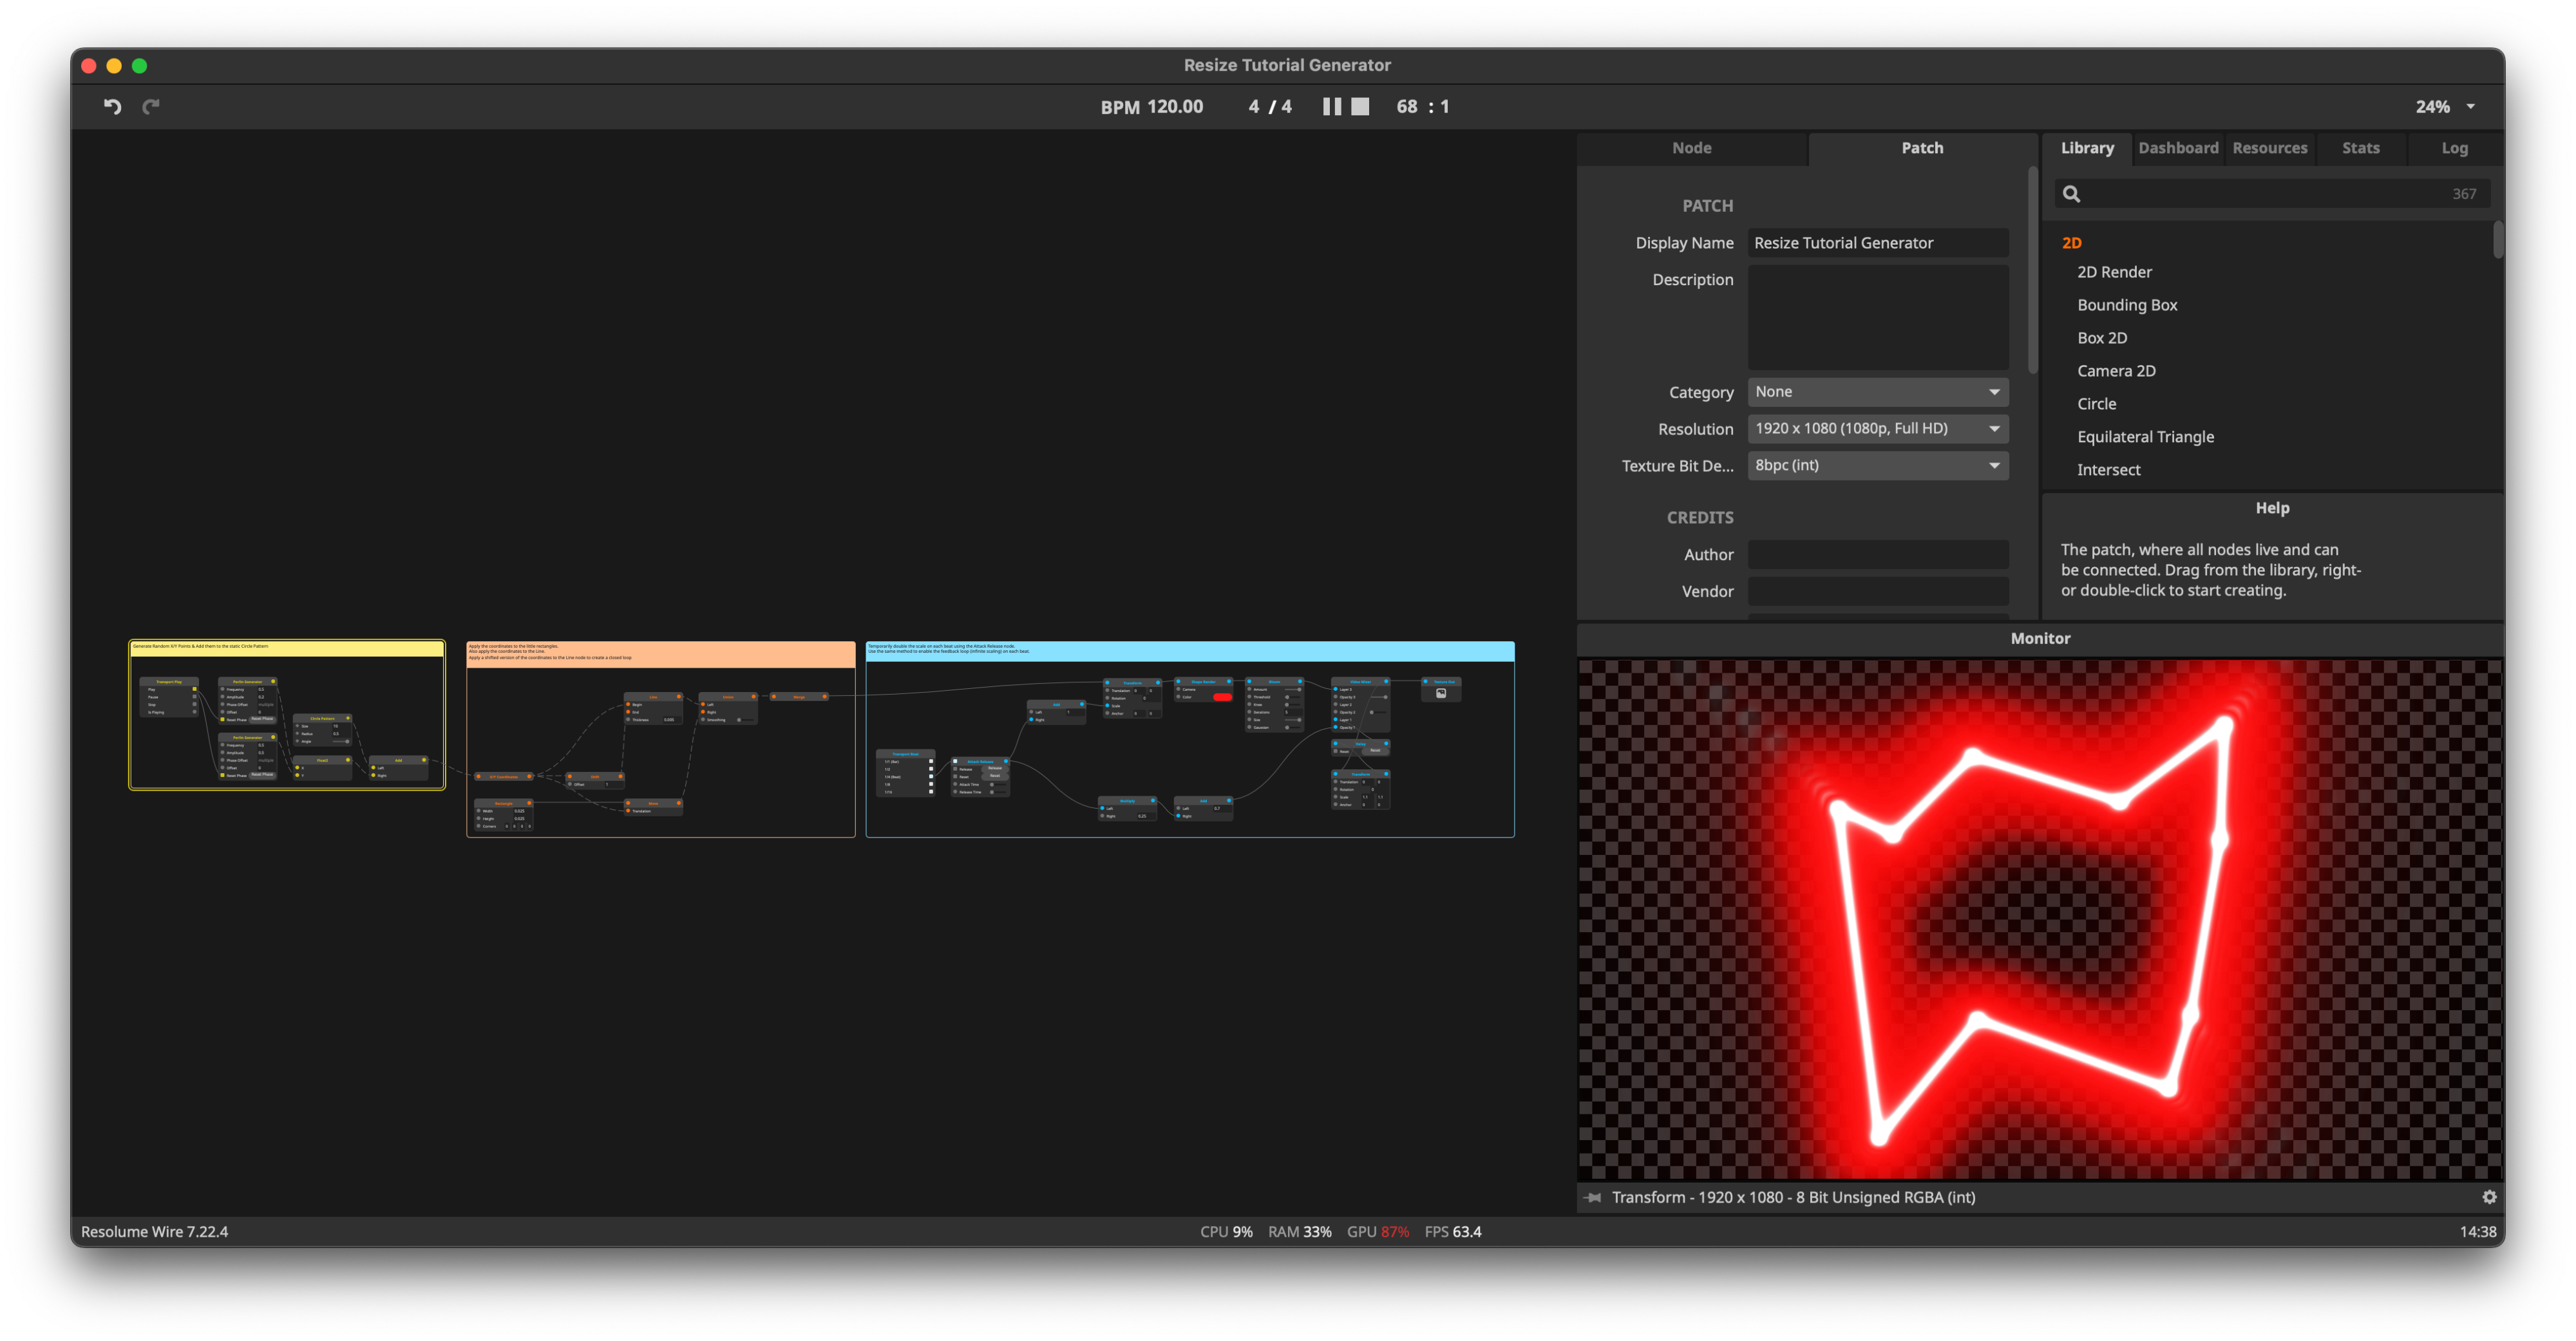Click the Author input field
Viewport: 2576px width, 1341px height.
[1877, 555]
